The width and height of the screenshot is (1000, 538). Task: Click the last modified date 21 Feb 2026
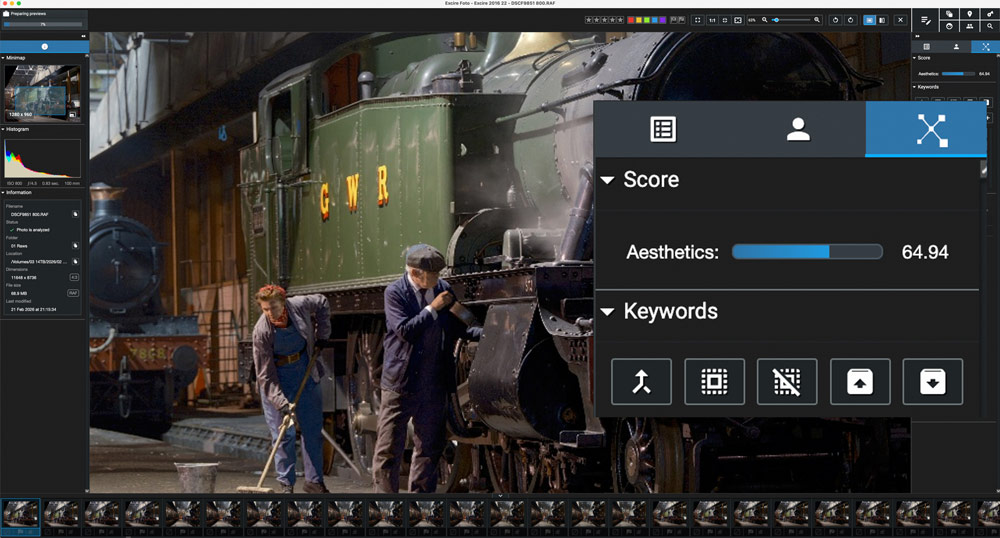pyautogui.click(x=33, y=309)
